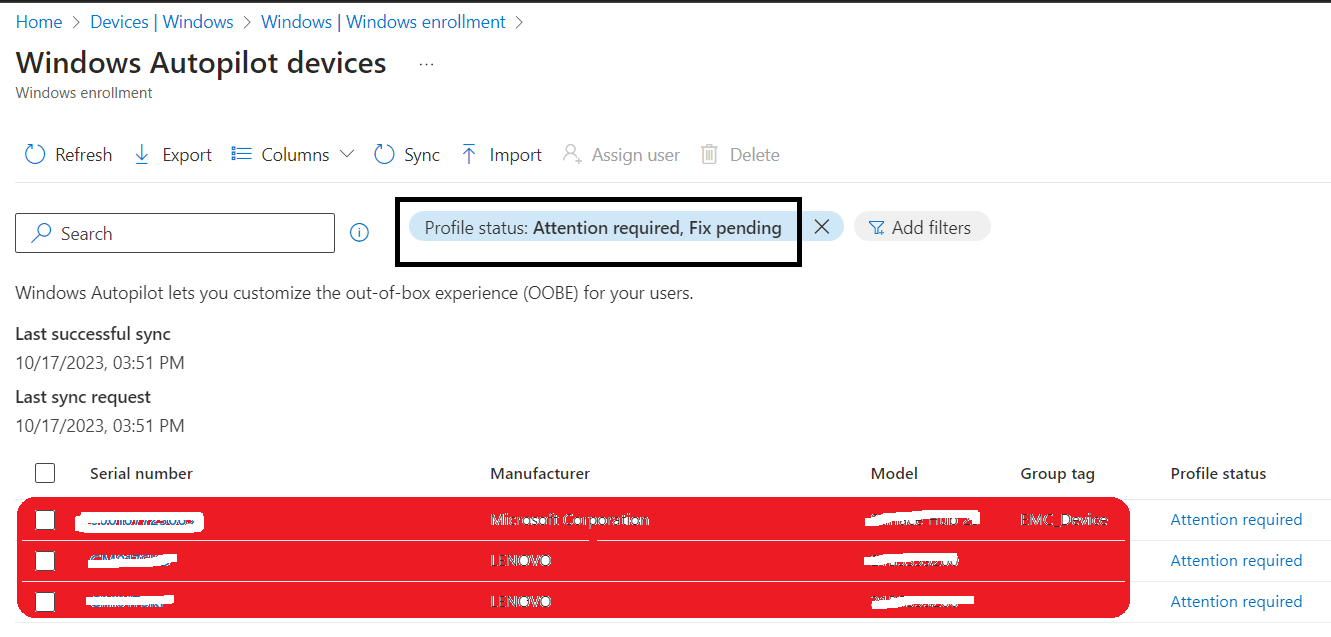Screen dimensions: 1331x637
Task: Import Autopilot devices
Action: coord(501,155)
